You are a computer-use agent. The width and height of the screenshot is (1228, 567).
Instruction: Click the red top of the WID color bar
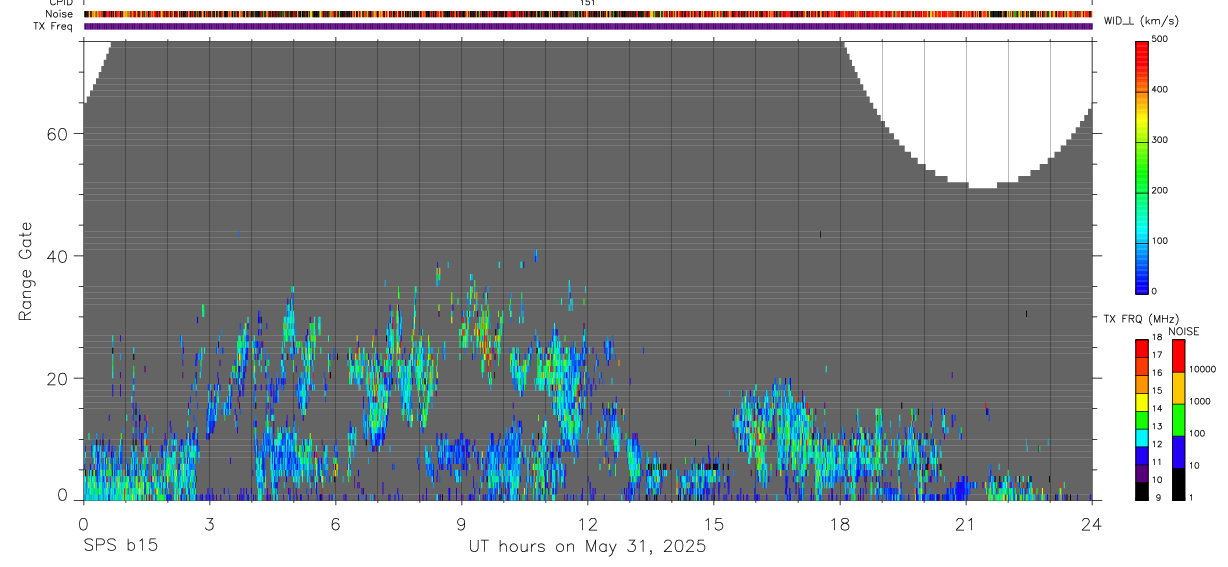pos(1142,52)
